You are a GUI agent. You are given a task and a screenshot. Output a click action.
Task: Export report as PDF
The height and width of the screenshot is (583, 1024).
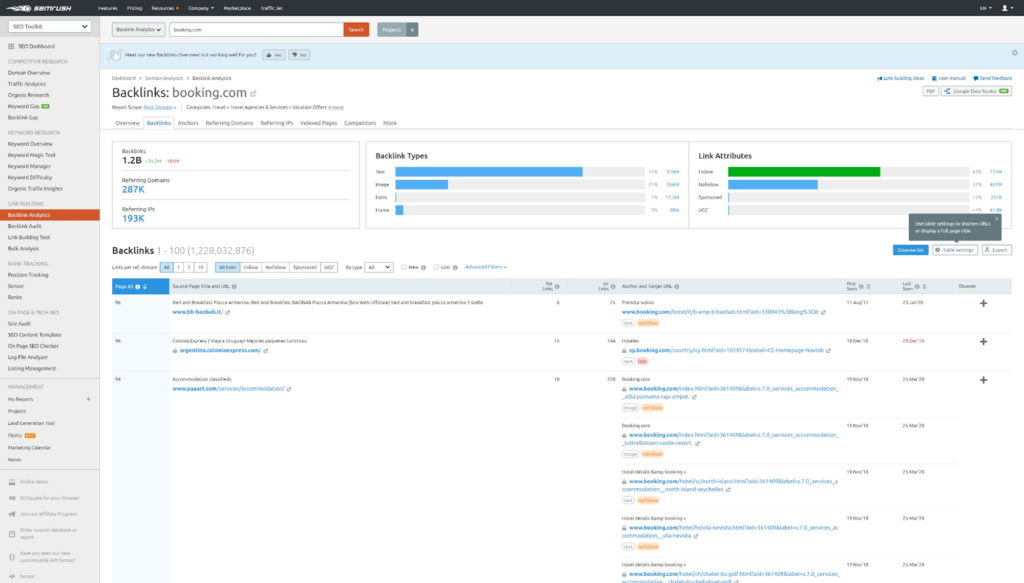pyautogui.click(x=930, y=91)
